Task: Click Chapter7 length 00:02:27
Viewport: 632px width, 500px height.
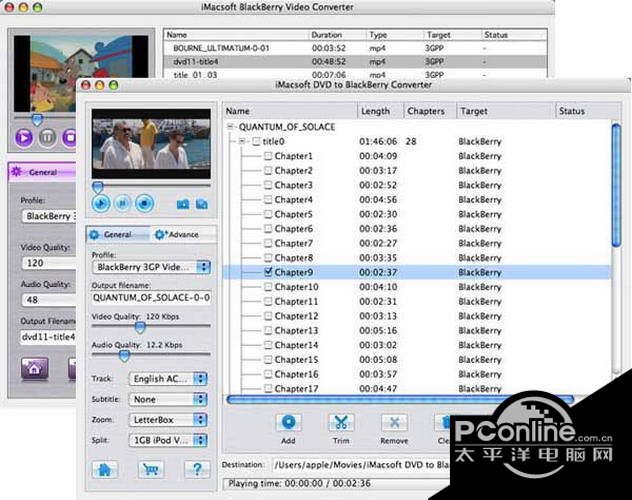Action: coord(378,243)
